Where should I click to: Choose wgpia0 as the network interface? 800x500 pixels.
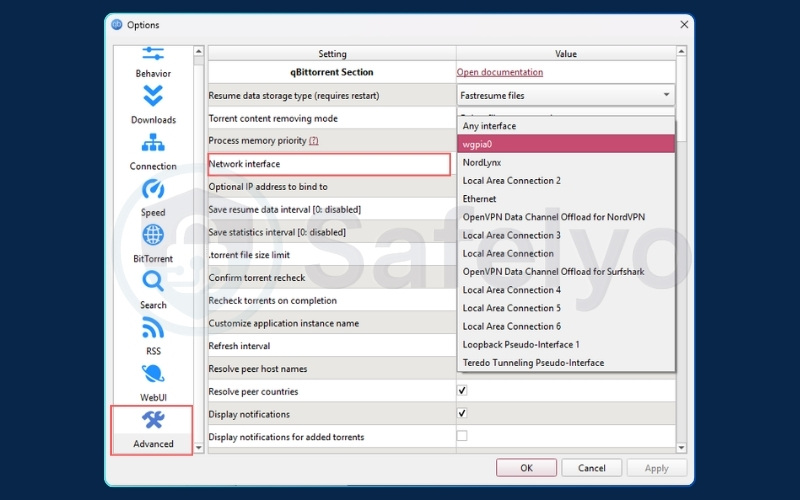(x=566, y=144)
